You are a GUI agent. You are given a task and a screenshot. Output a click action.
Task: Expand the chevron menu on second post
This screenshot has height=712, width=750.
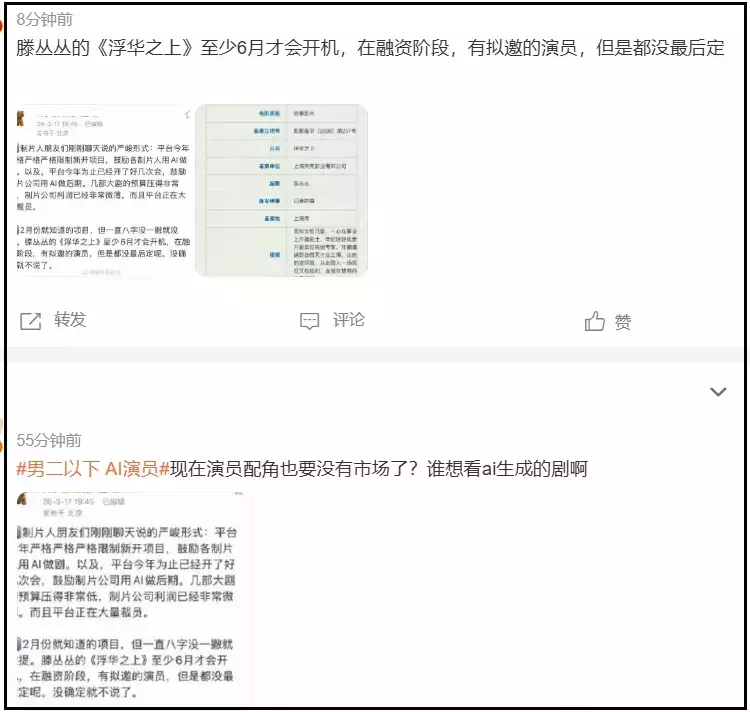[718, 392]
